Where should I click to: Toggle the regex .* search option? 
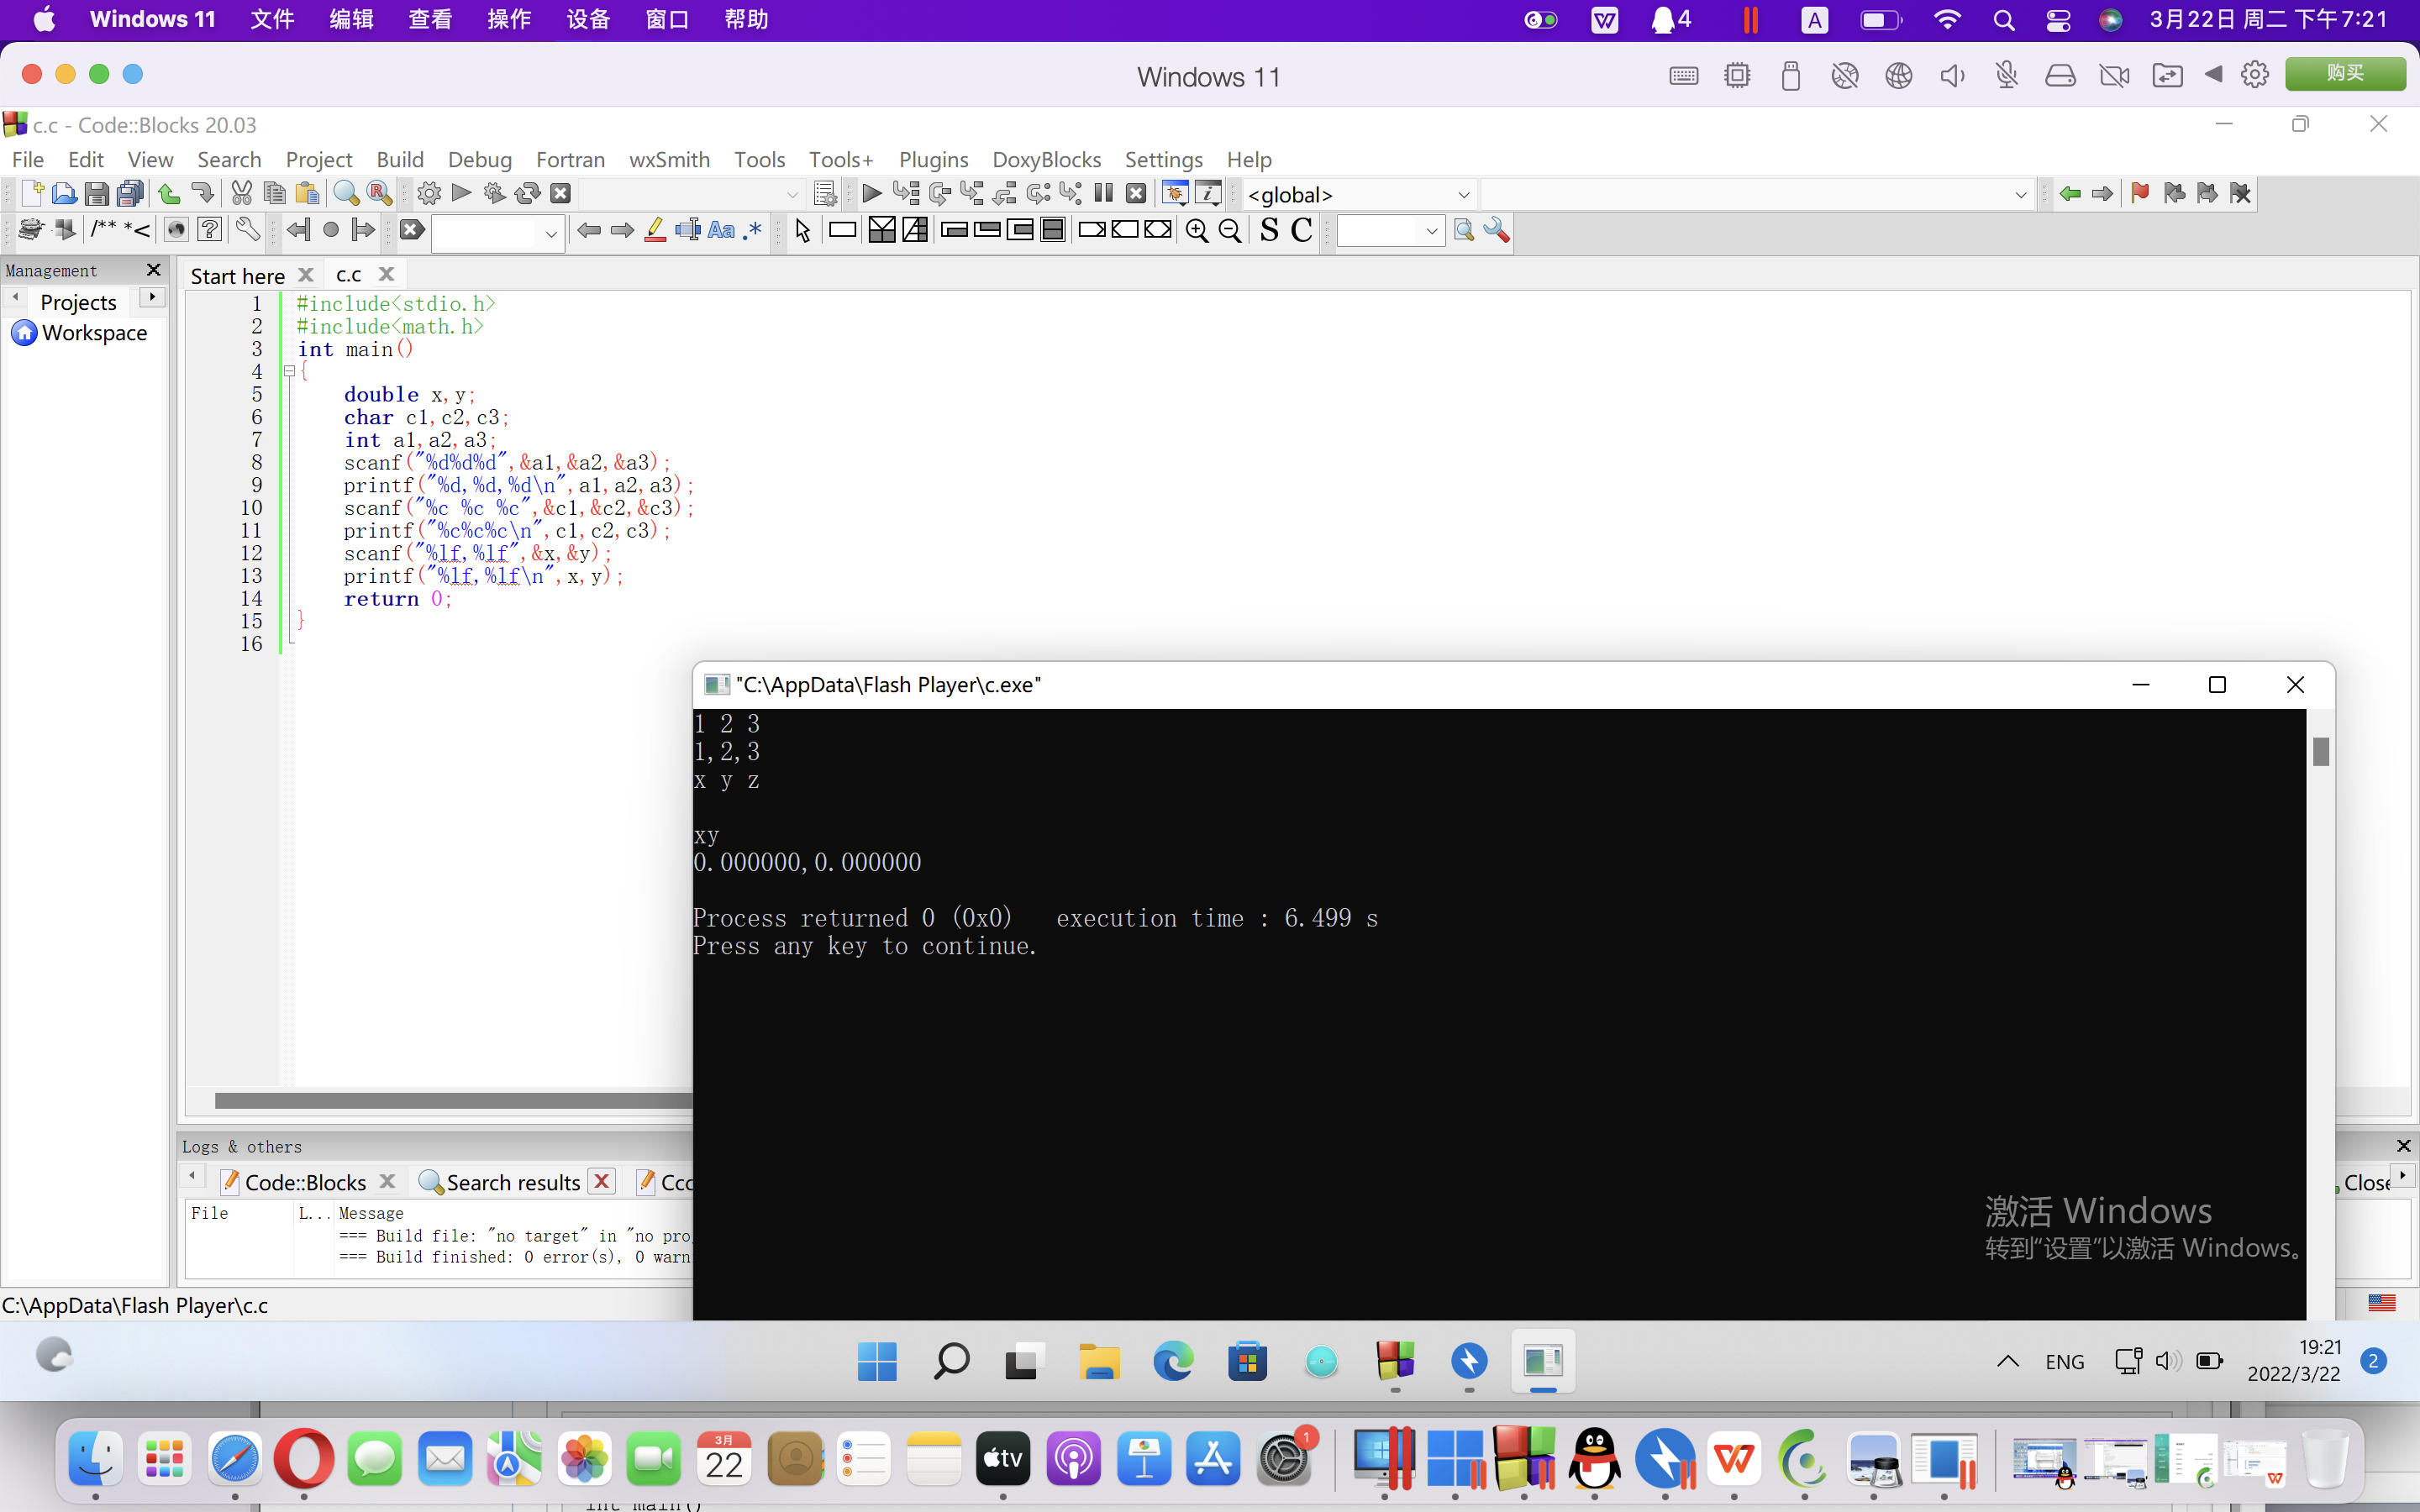(754, 231)
